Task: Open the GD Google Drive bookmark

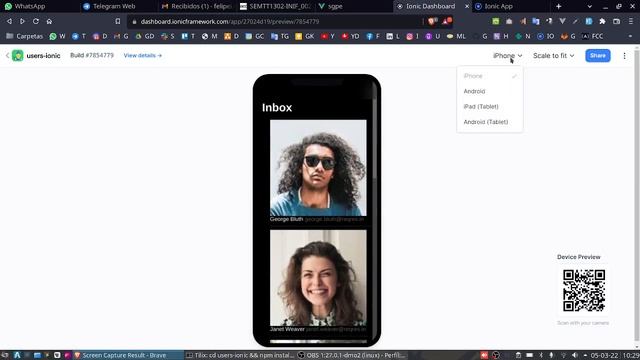Action: tap(145, 36)
